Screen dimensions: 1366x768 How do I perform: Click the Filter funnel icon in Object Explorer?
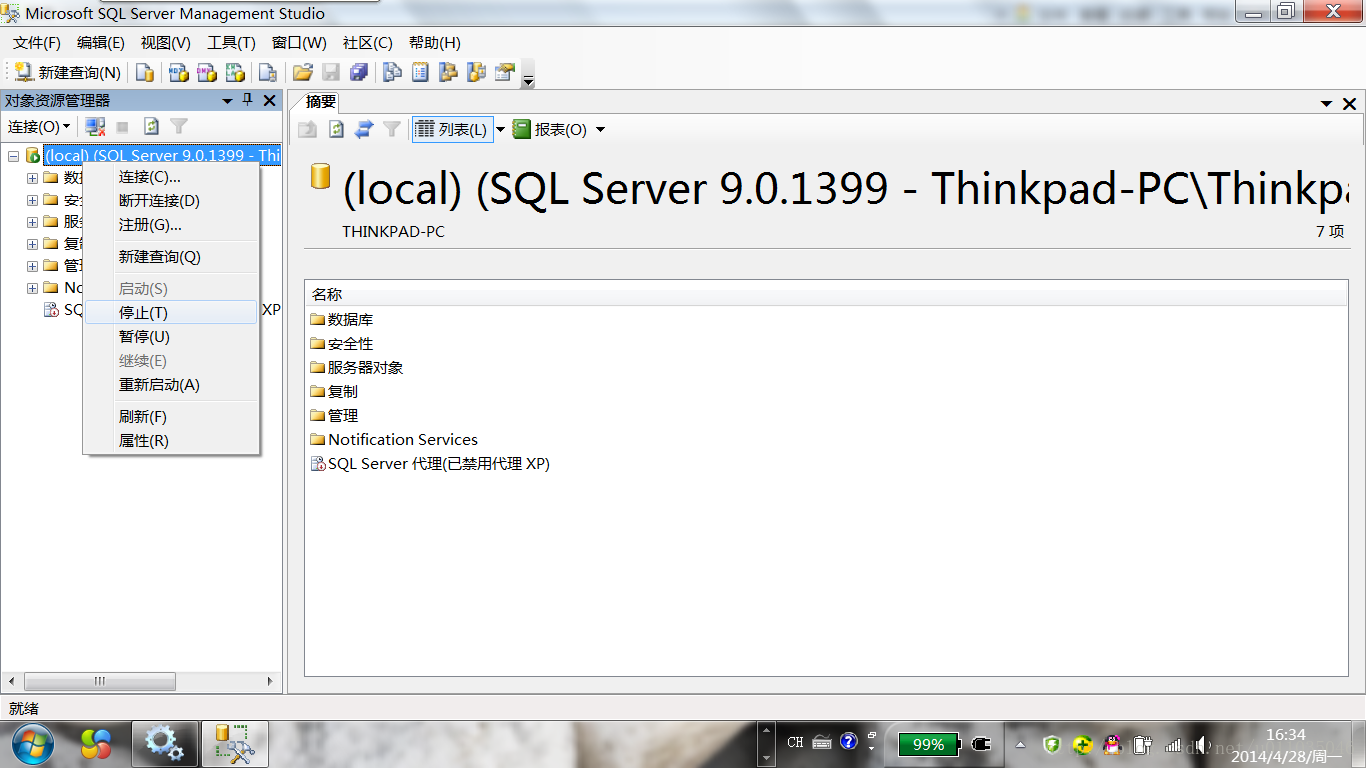(x=179, y=127)
